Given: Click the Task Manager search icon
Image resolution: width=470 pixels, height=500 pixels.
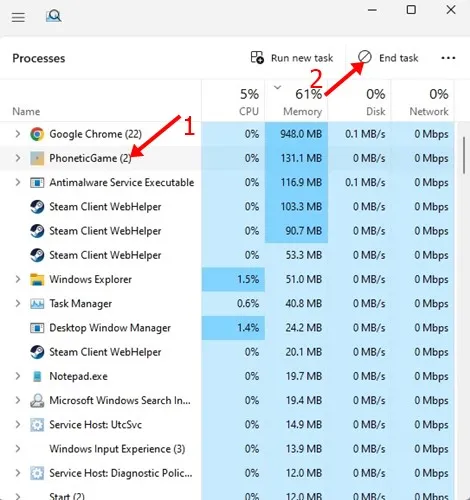Looking at the screenshot, I should [53, 16].
